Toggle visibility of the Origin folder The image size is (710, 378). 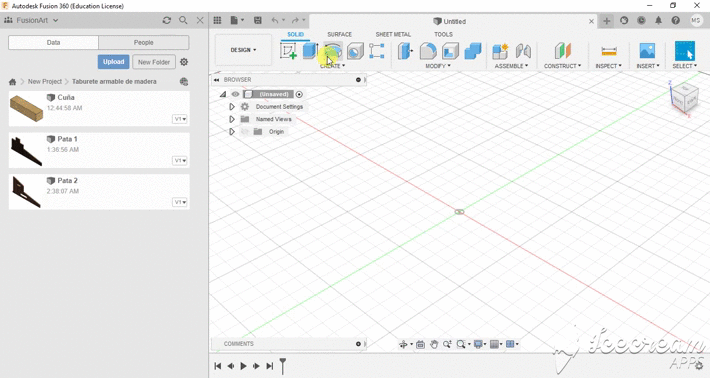pos(245,132)
